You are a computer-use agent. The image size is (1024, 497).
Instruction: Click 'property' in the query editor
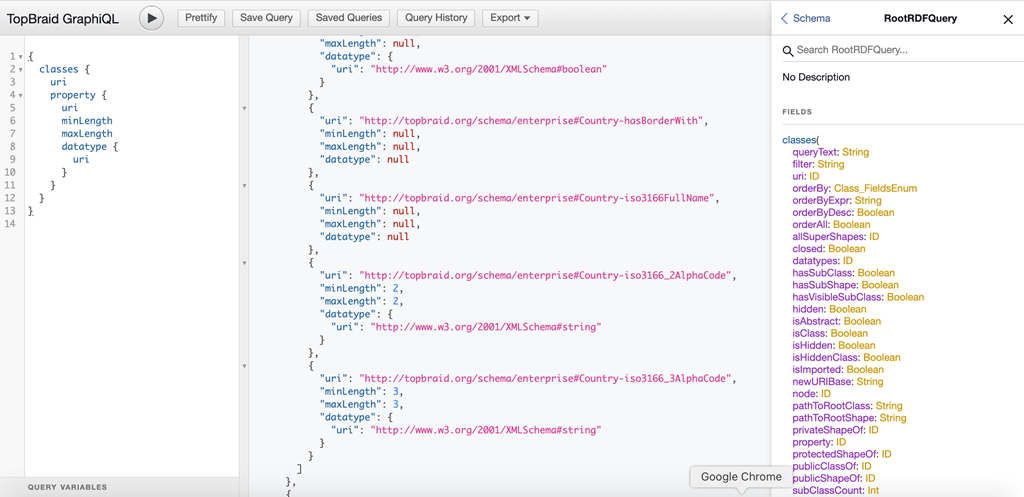[x=73, y=95]
